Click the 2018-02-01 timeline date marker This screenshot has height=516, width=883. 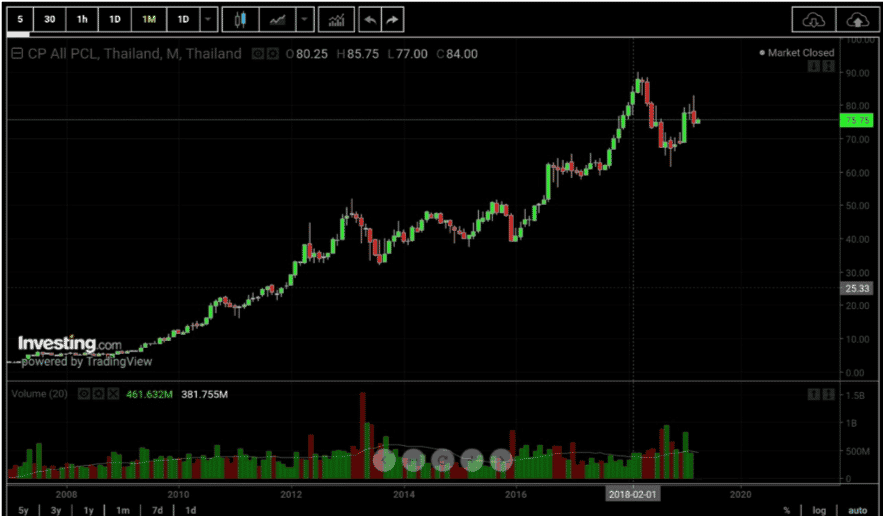point(634,494)
